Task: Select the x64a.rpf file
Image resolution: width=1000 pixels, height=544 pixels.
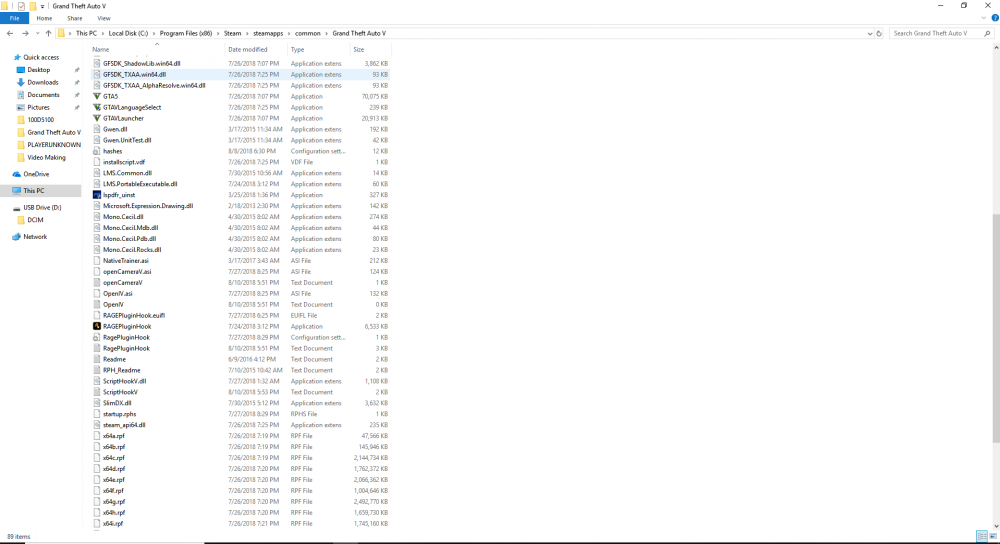Action: 114,436
